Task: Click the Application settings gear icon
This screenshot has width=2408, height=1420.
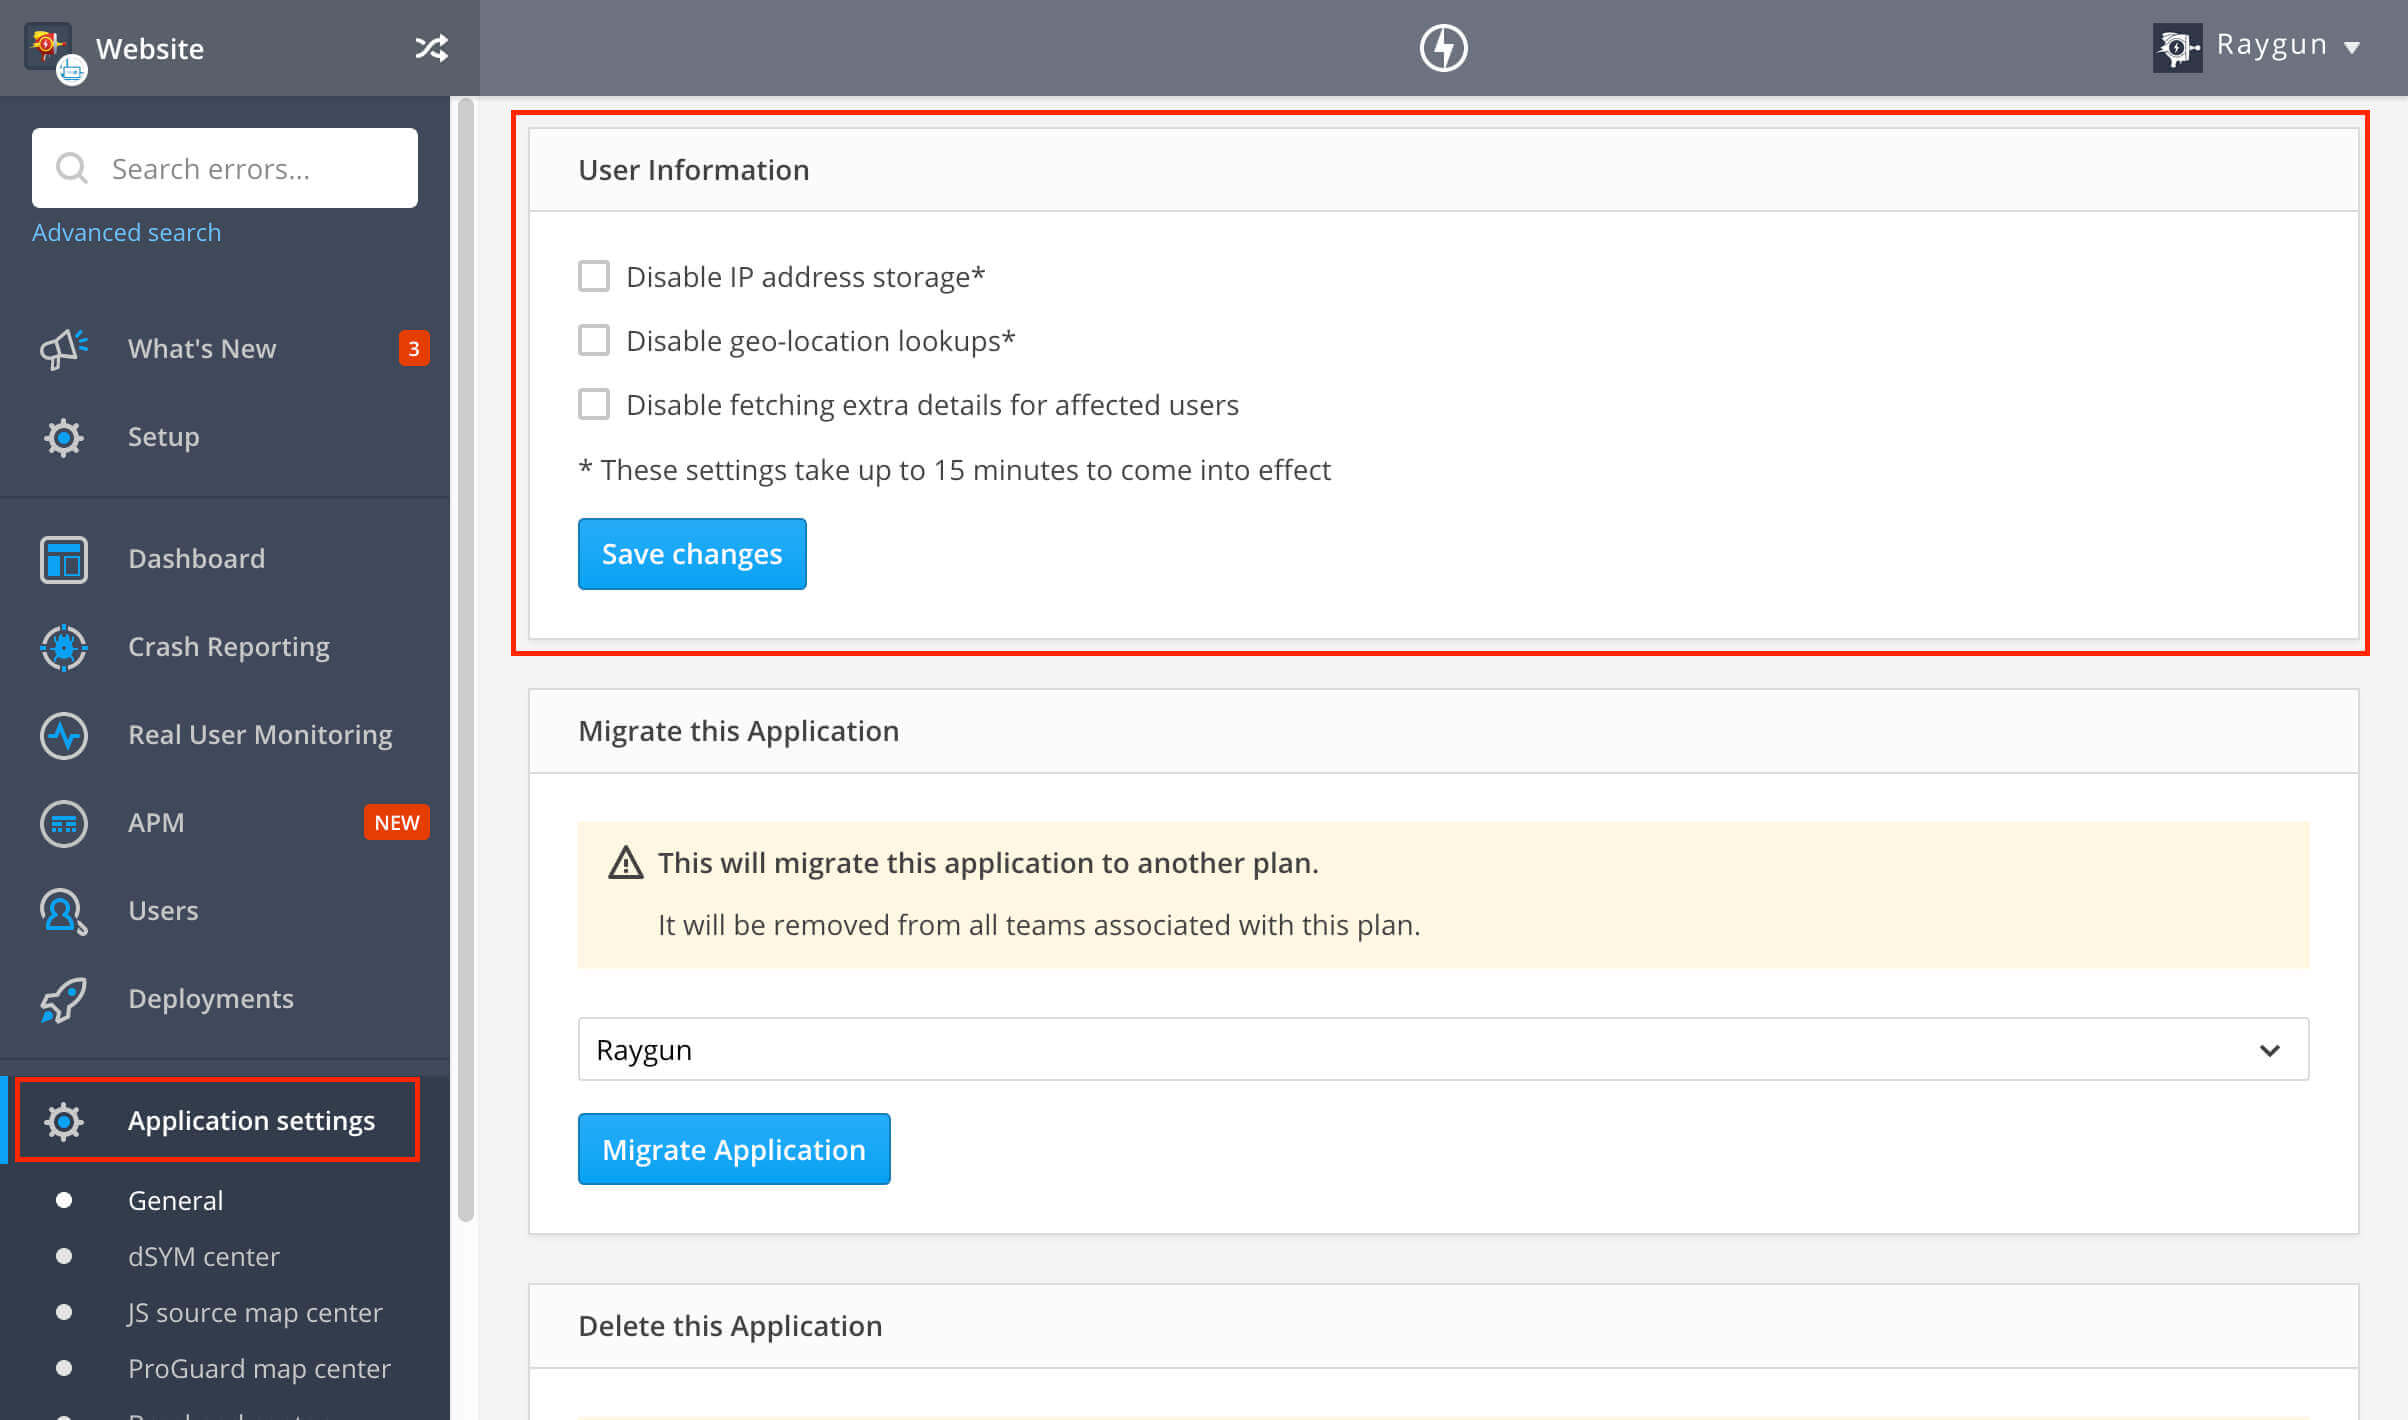Action: click(x=64, y=1121)
